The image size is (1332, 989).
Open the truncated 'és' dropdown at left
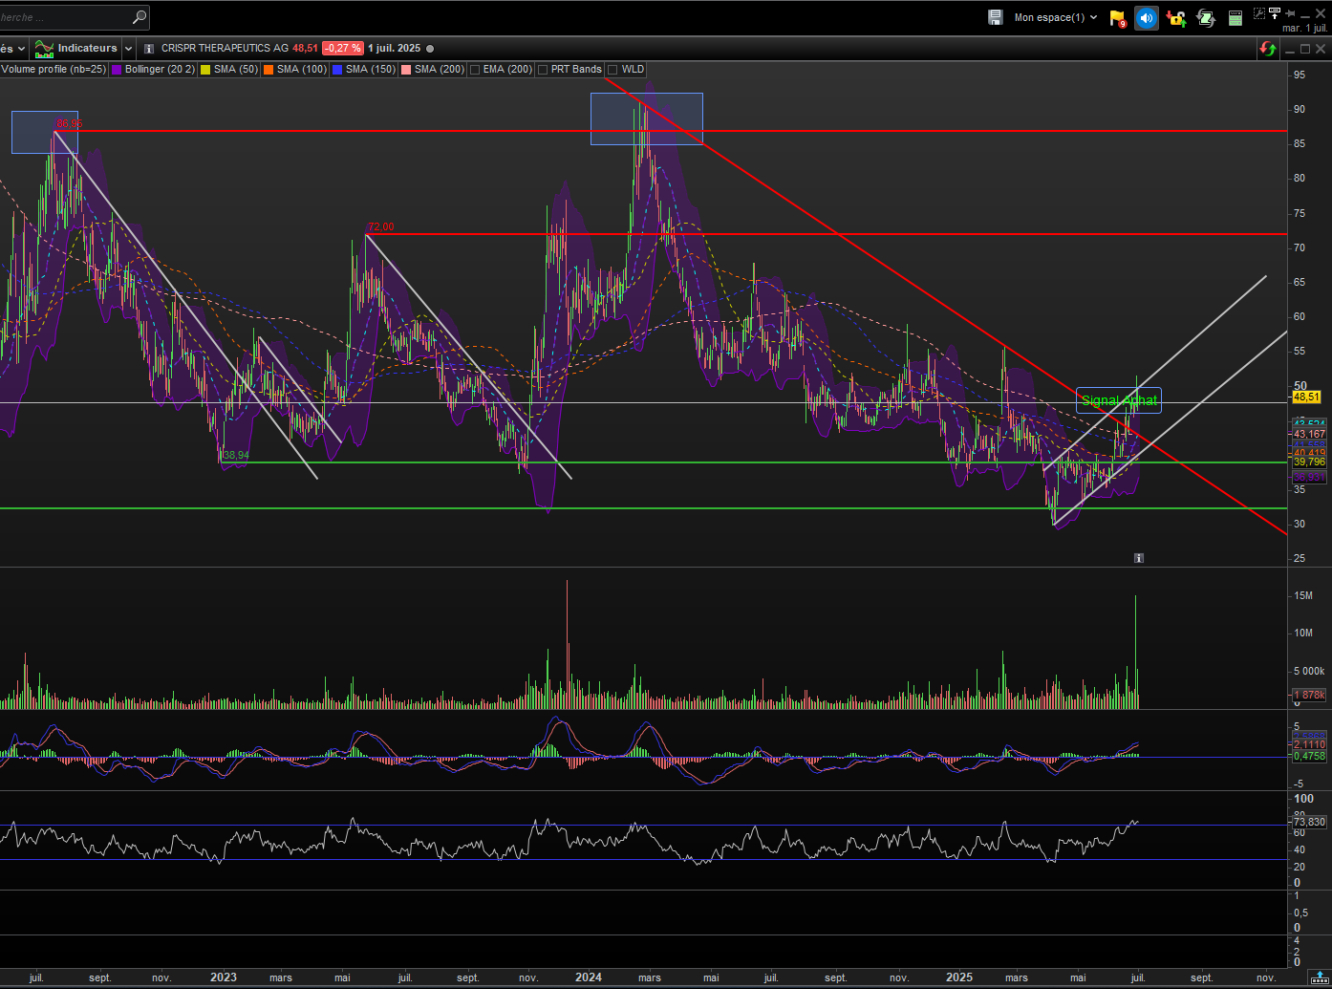pyautogui.click(x=12, y=48)
